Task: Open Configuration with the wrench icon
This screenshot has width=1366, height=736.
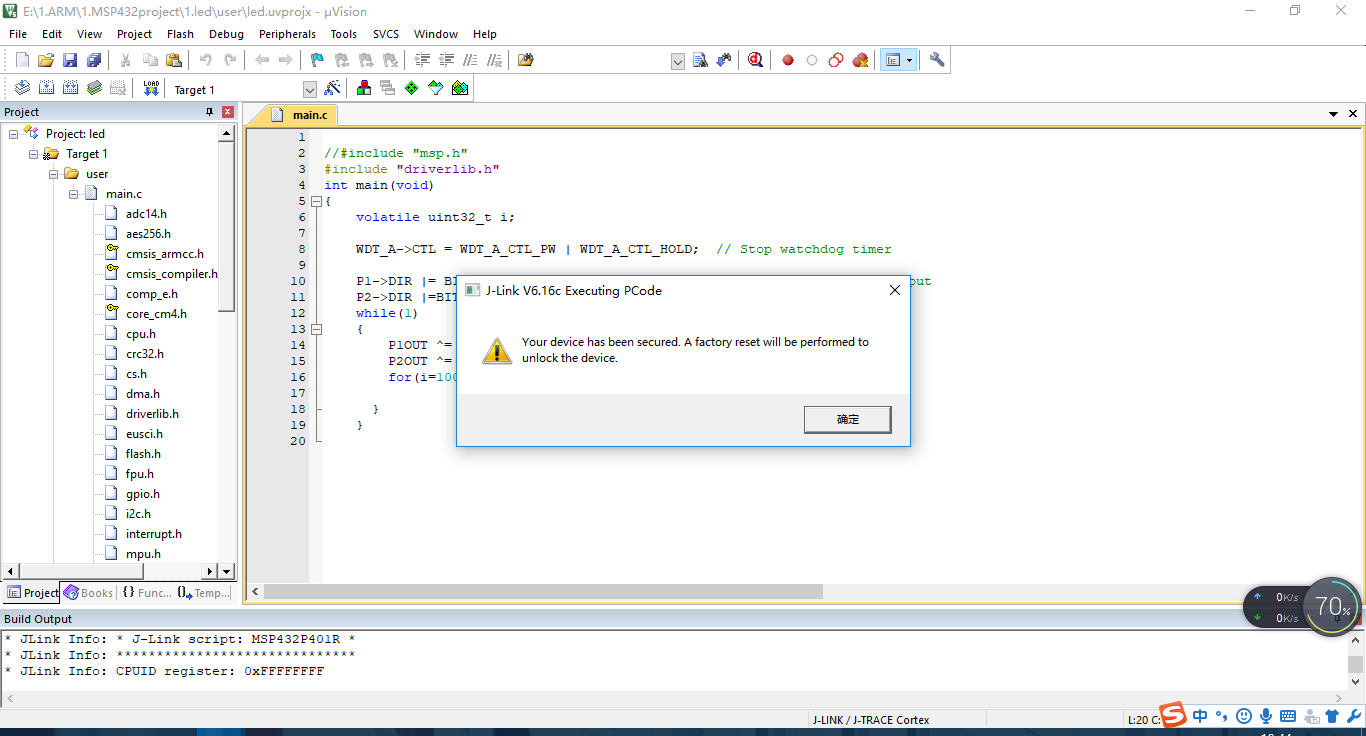Action: (937, 60)
